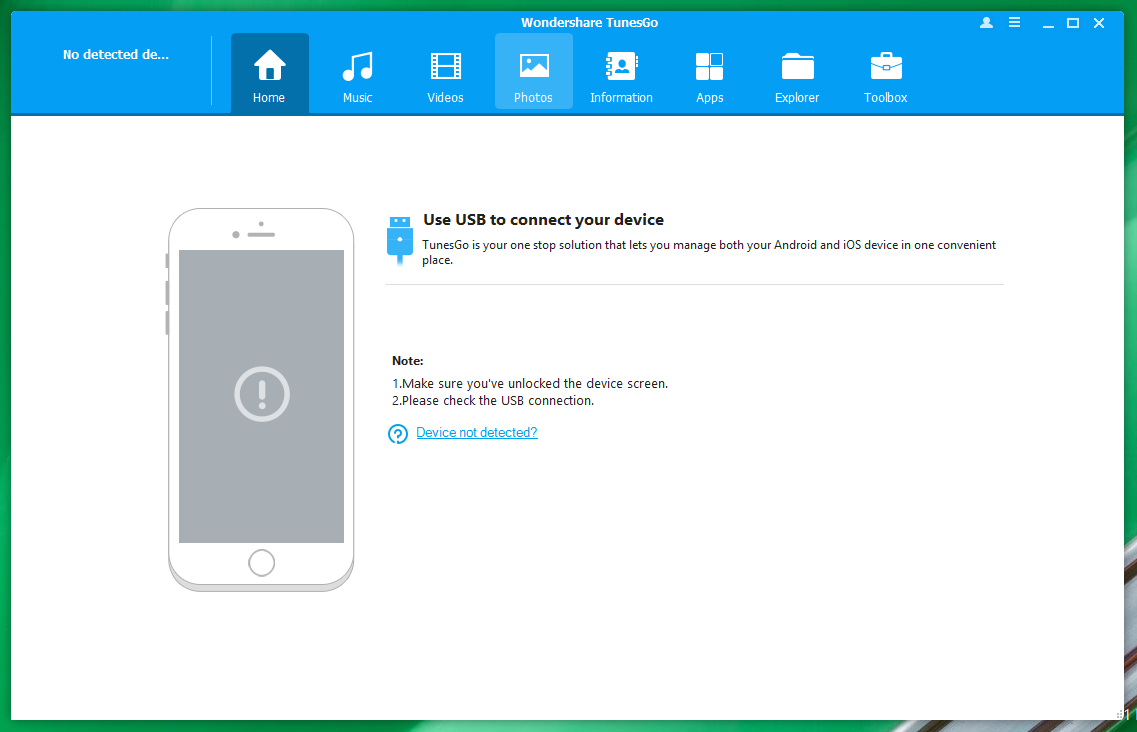Click the 'Use USB to connect your device' heading
The width and height of the screenshot is (1137, 732).
[543, 220]
